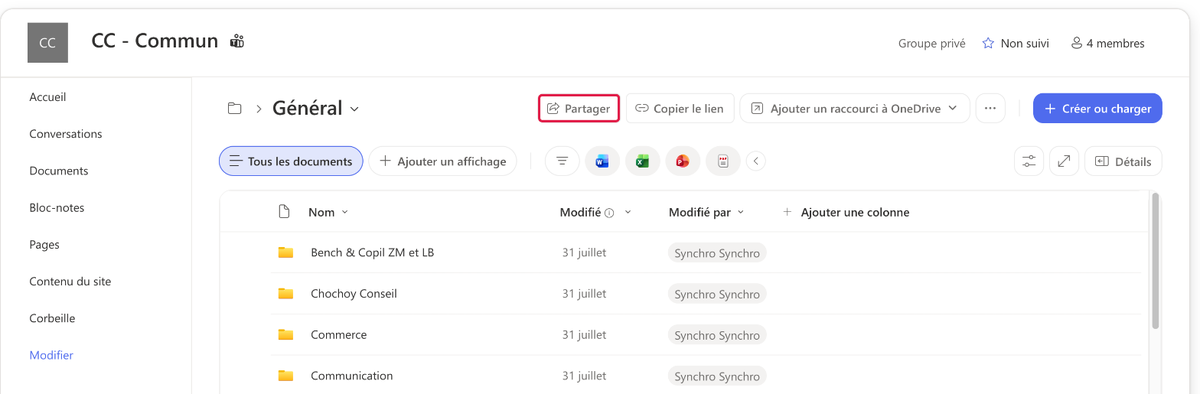Click folder icon of Communication row
Image resolution: width=1200 pixels, height=394 pixels.
click(x=285, y=376)
